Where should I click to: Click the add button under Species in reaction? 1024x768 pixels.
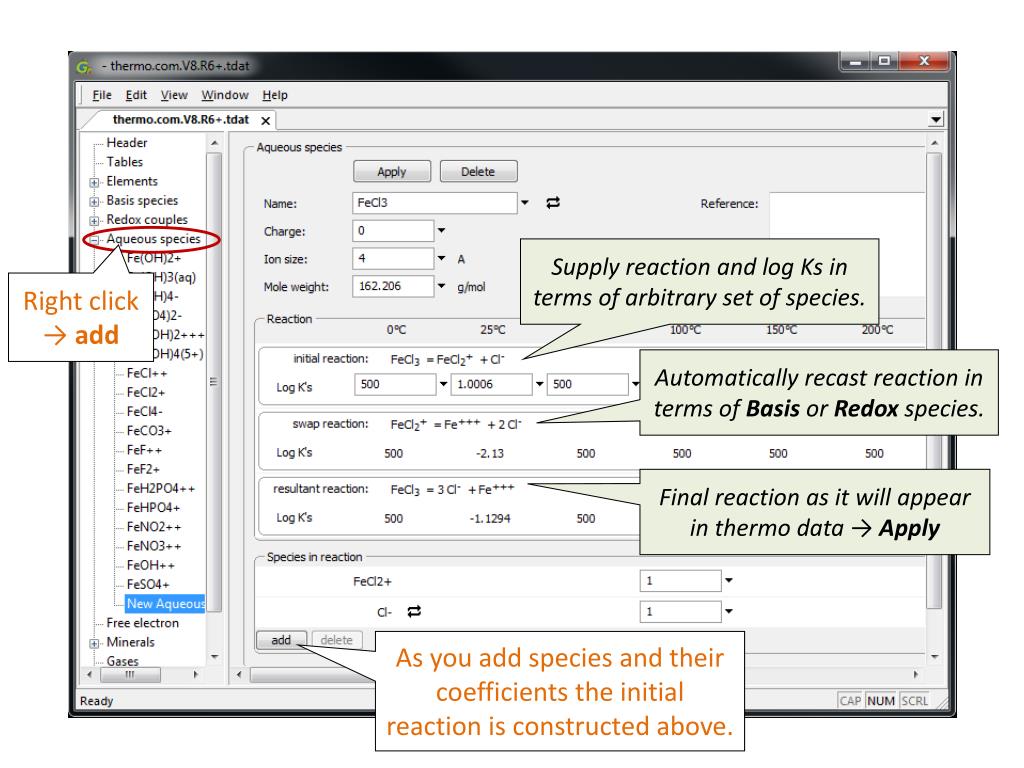click(x=281, y=640)
